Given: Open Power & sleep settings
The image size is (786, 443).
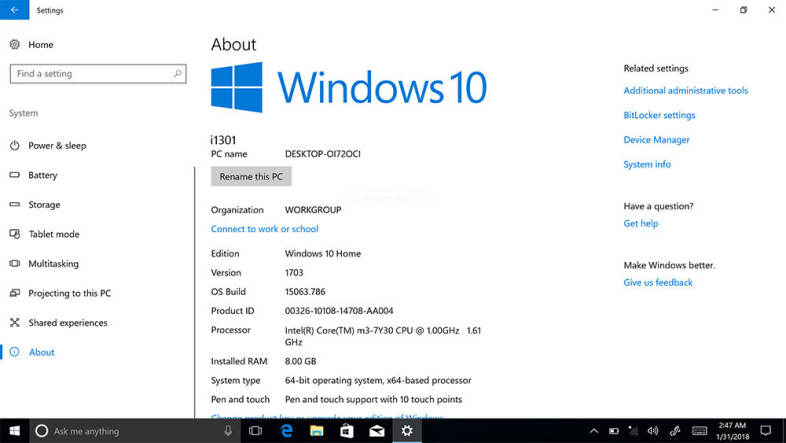Looking at the screenshot, I should [x=57, y=146].
